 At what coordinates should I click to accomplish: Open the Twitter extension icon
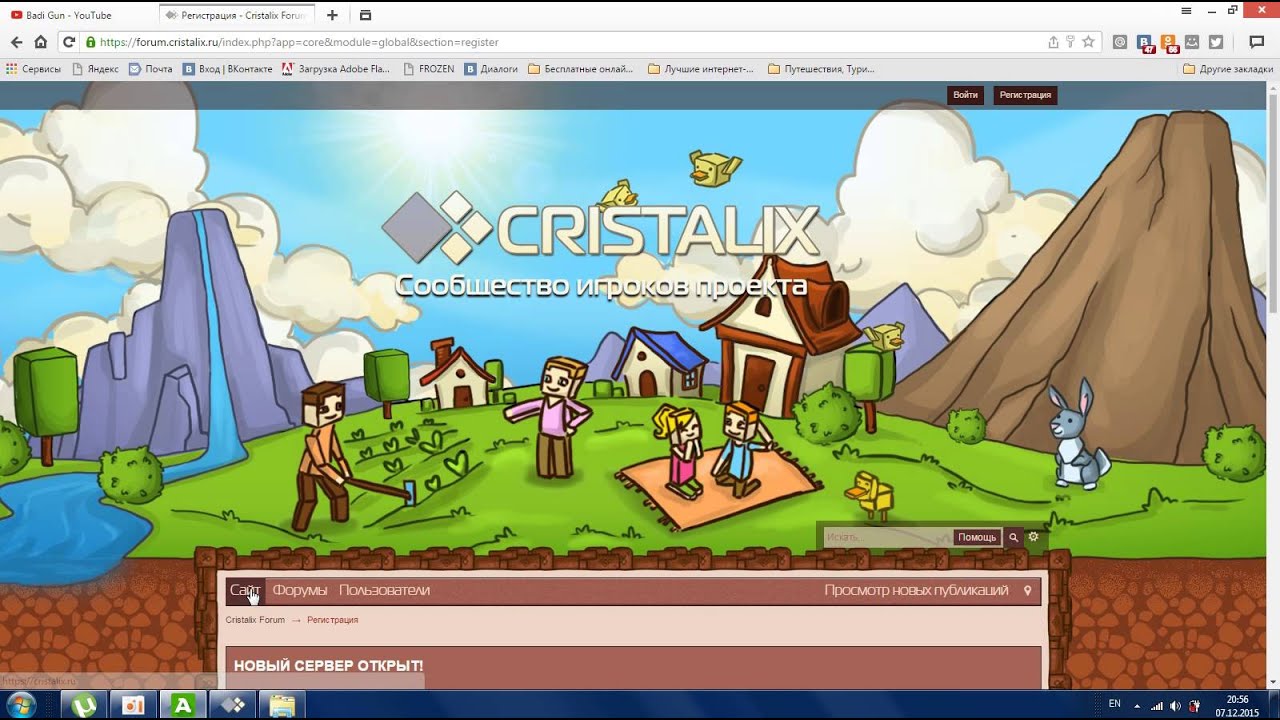(1216, 42)
